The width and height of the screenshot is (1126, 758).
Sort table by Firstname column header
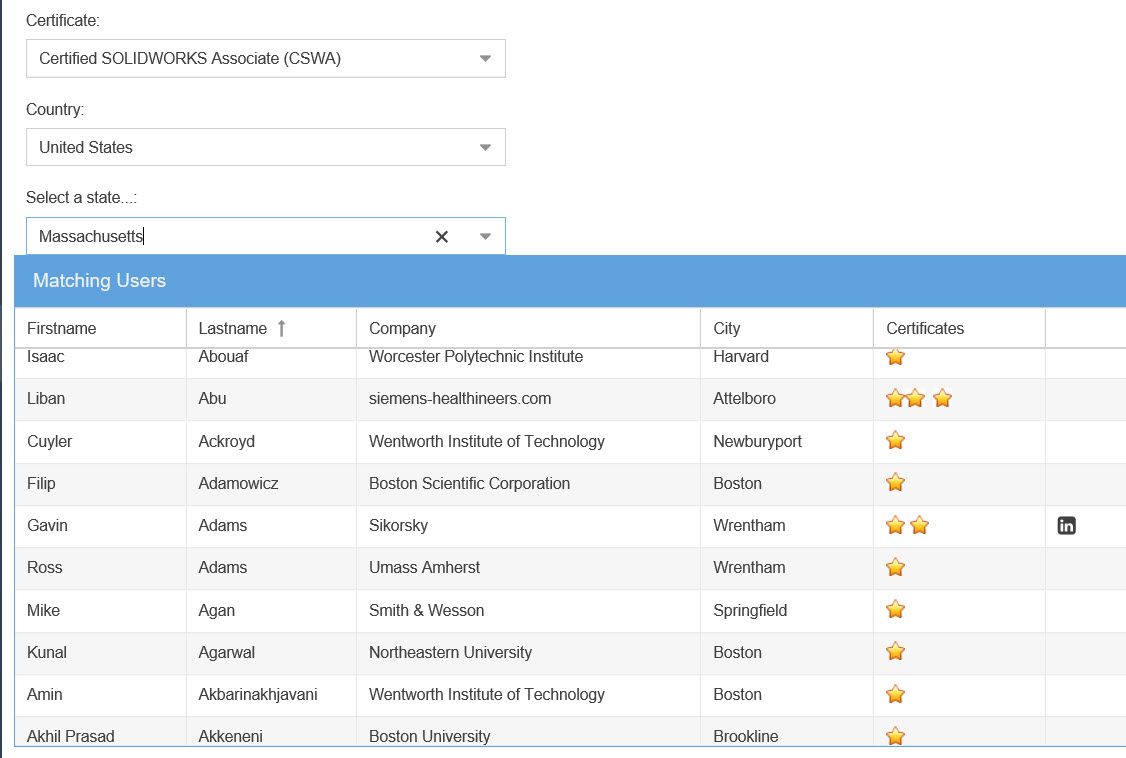(x=62, y=328)
